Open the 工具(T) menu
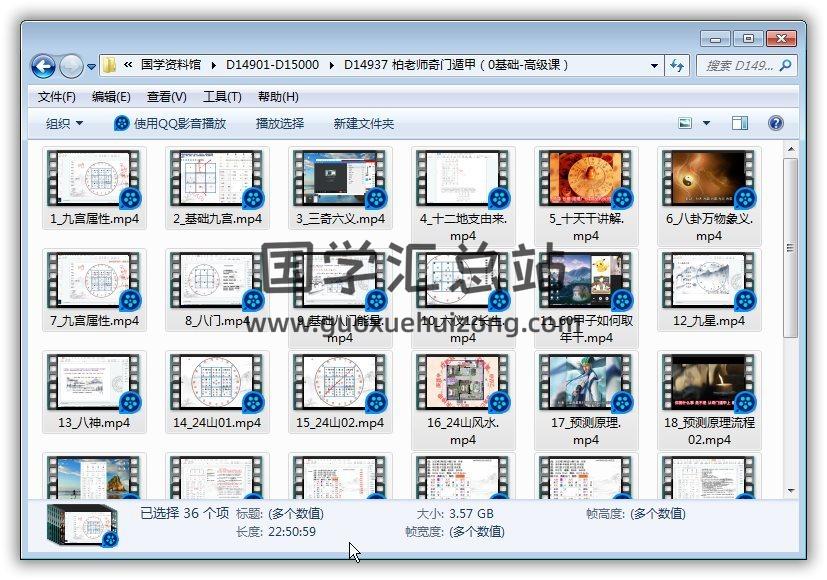The height and width of the screenshot is (580, 827). click(x=222, y=96)
